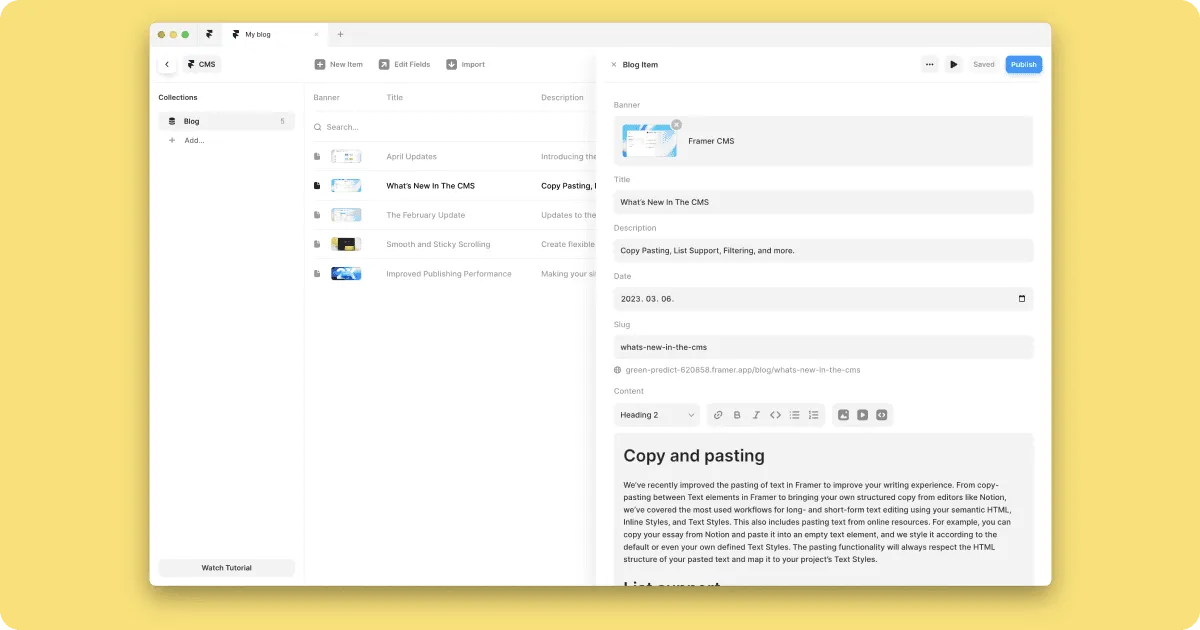1200x630 pixels.
Task: Click the Banner column header
Action: (326, 98)
